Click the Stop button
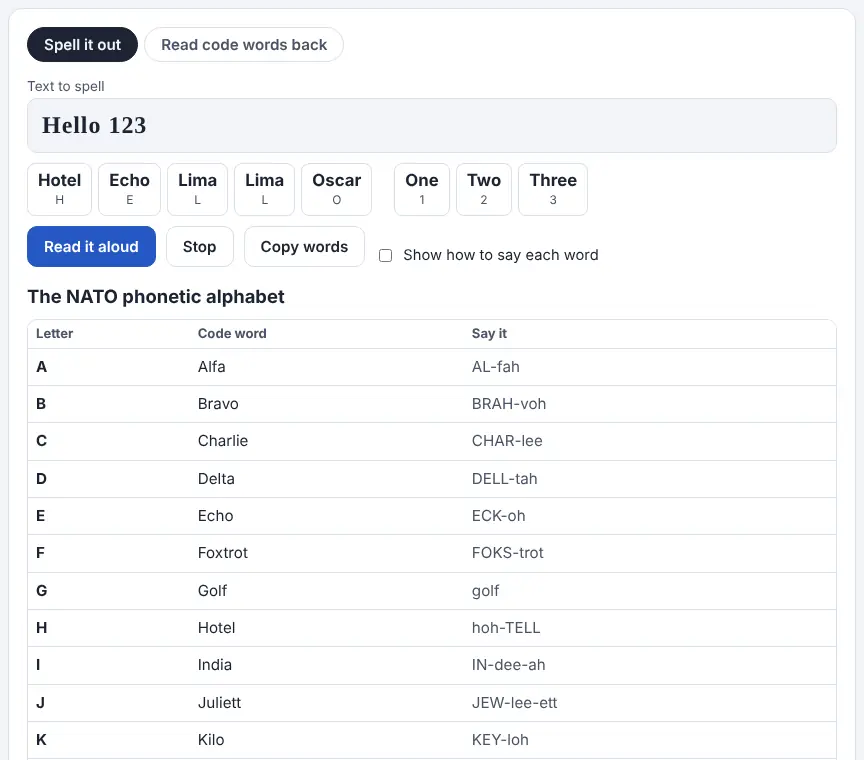The width and height of the screenshot is (864, 760). [199, 246]
